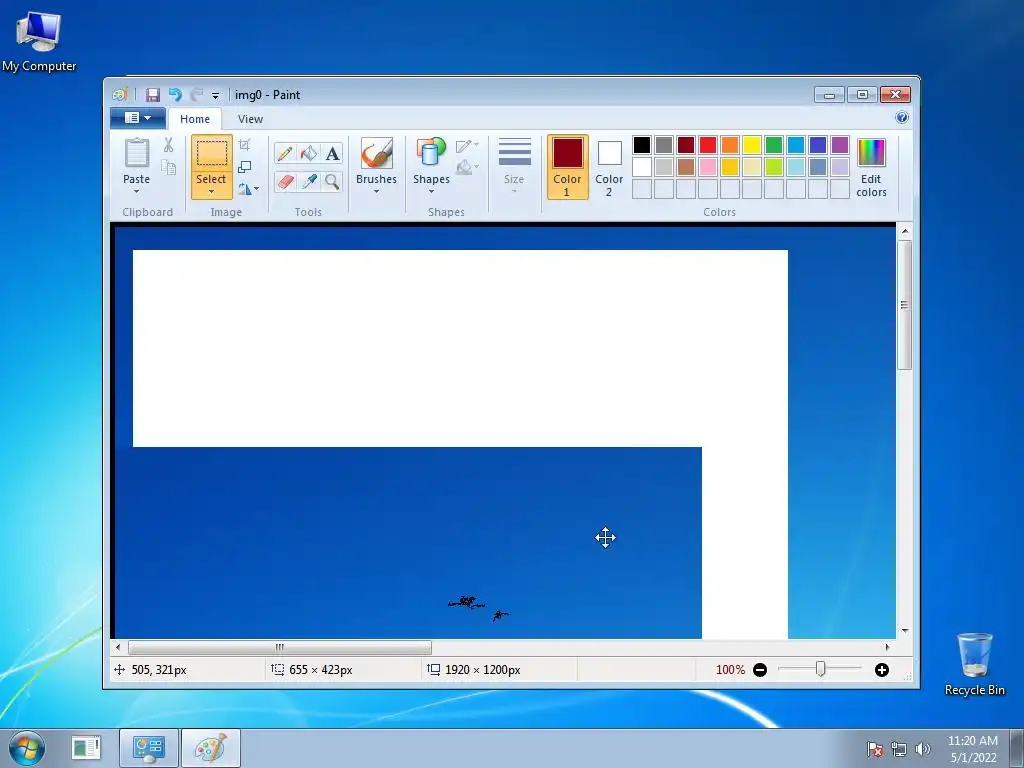Expand the Rotate dropdown arrow
1024x768 pixels.
click(257, 189)
